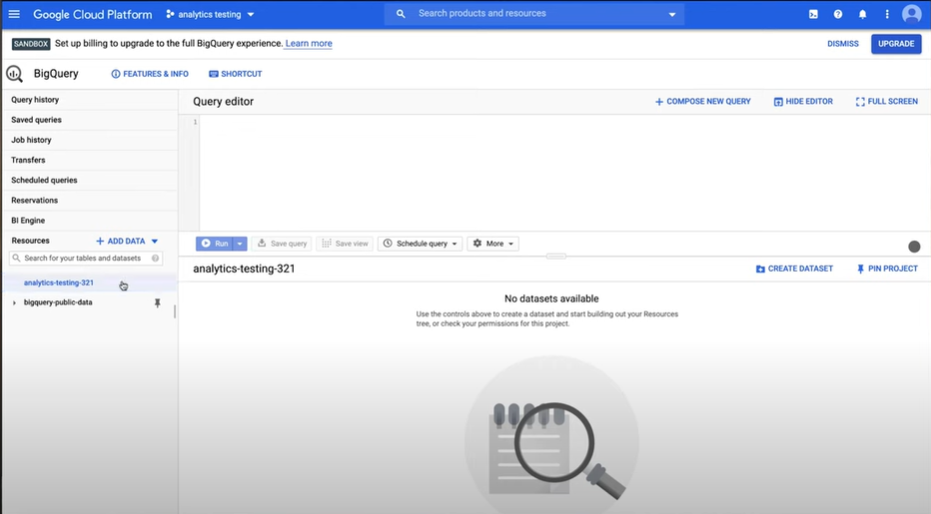Click the ADD DATA button

click(x=126, y=241)
